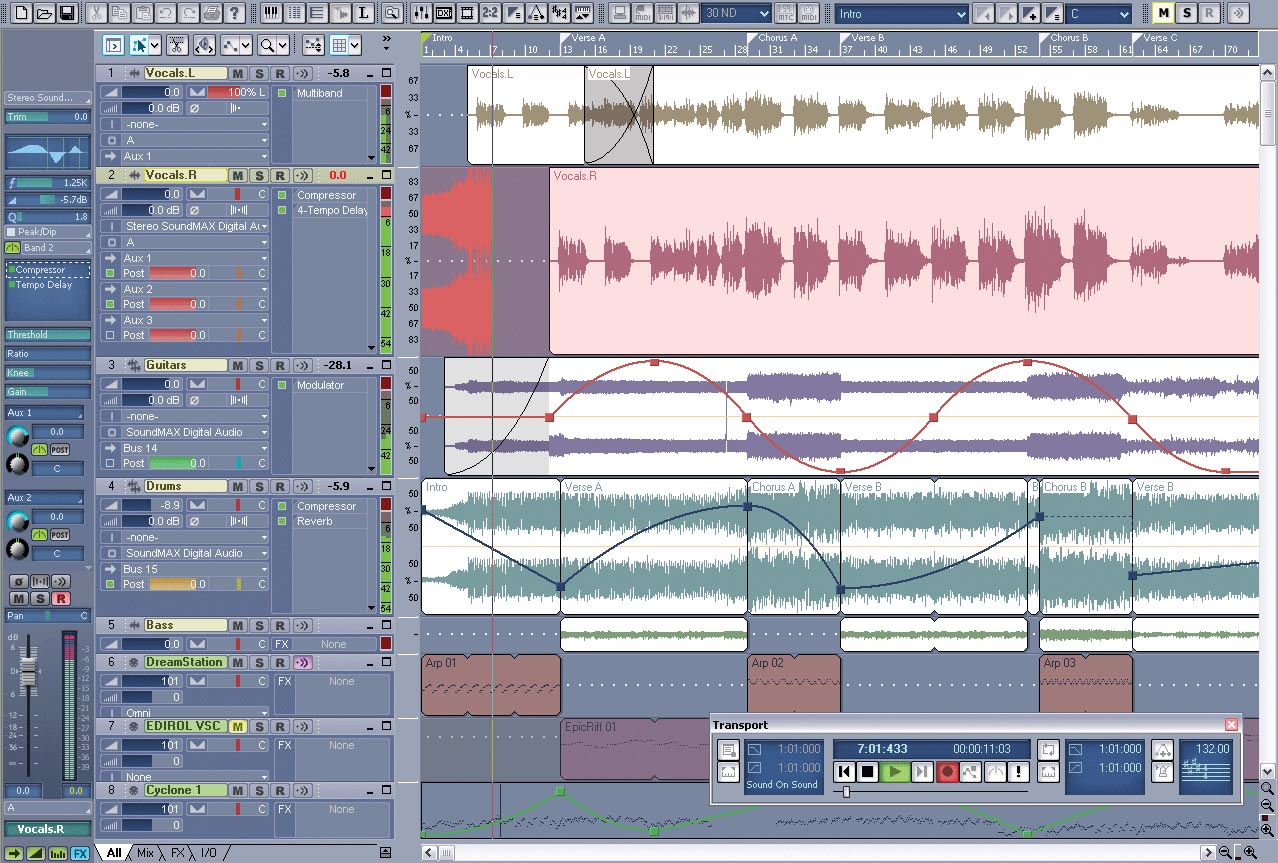Click the Insert Marker icon
The width and height of the screenshot is (1278, 863).
(1031, 14)
